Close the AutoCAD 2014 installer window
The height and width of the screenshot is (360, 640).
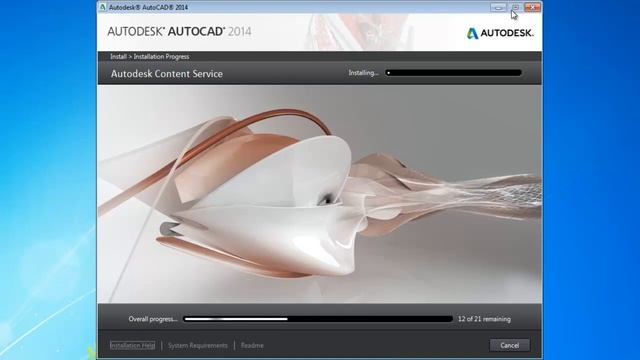[532, 7]
